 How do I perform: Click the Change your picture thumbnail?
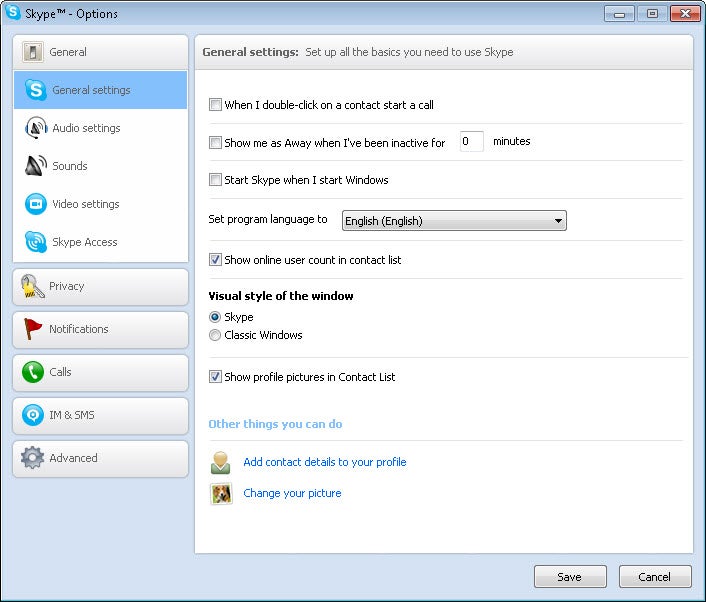pyautogui.click(x=221, y=493)
